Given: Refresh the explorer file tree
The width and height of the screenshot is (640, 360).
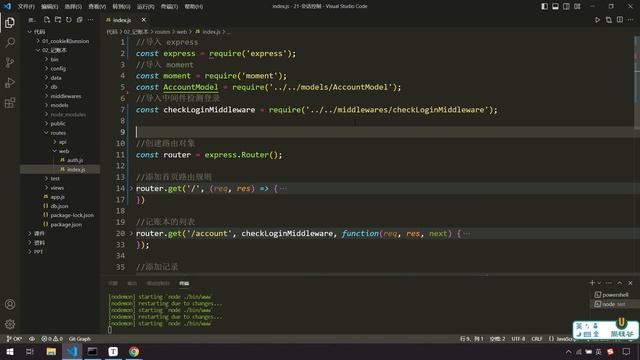Looking at the screenshot, I should click(69, 20).
